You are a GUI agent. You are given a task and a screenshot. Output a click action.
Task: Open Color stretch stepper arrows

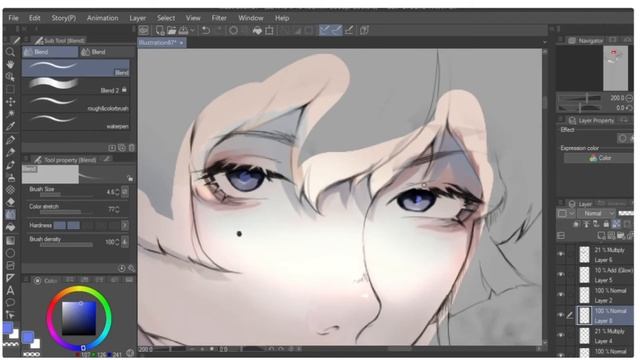coord(118,210)
